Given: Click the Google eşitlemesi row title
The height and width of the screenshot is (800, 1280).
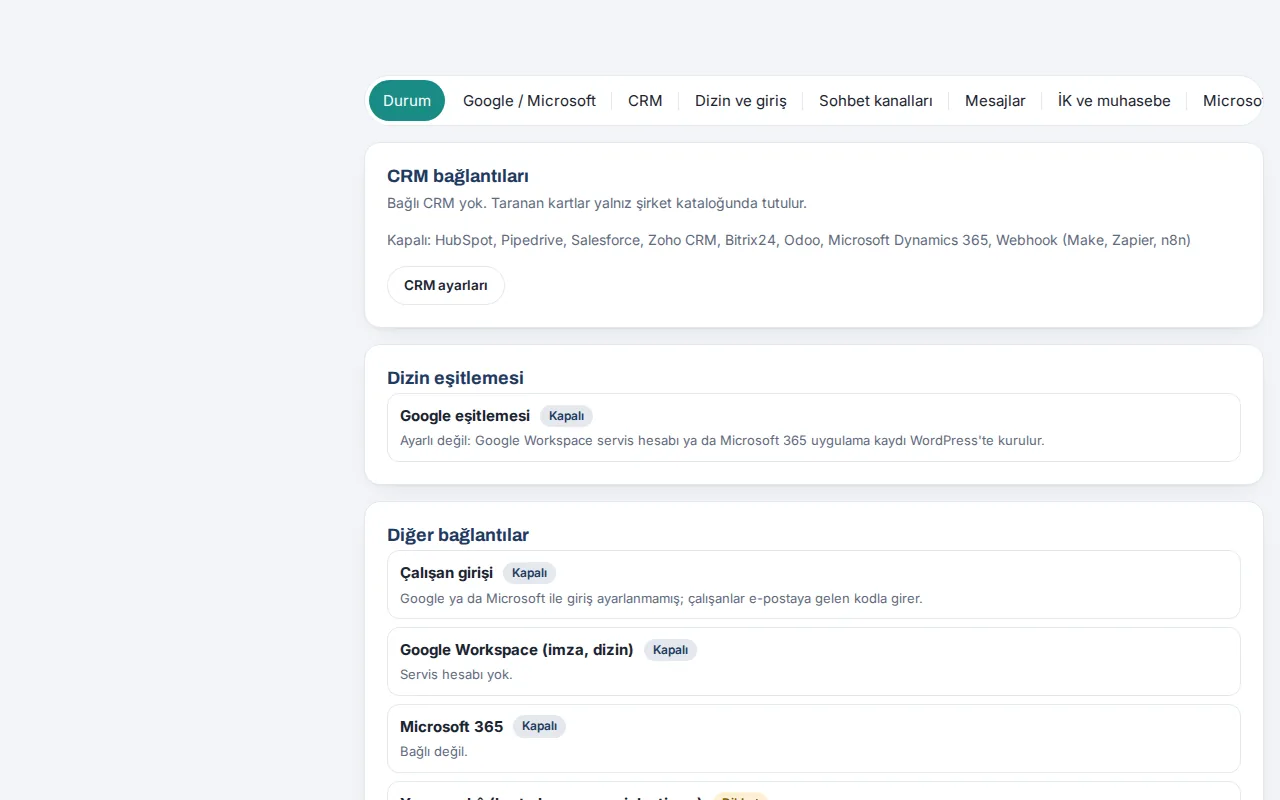Looking at the screenshot, I should pyautogui.click(x=465, y=415).
